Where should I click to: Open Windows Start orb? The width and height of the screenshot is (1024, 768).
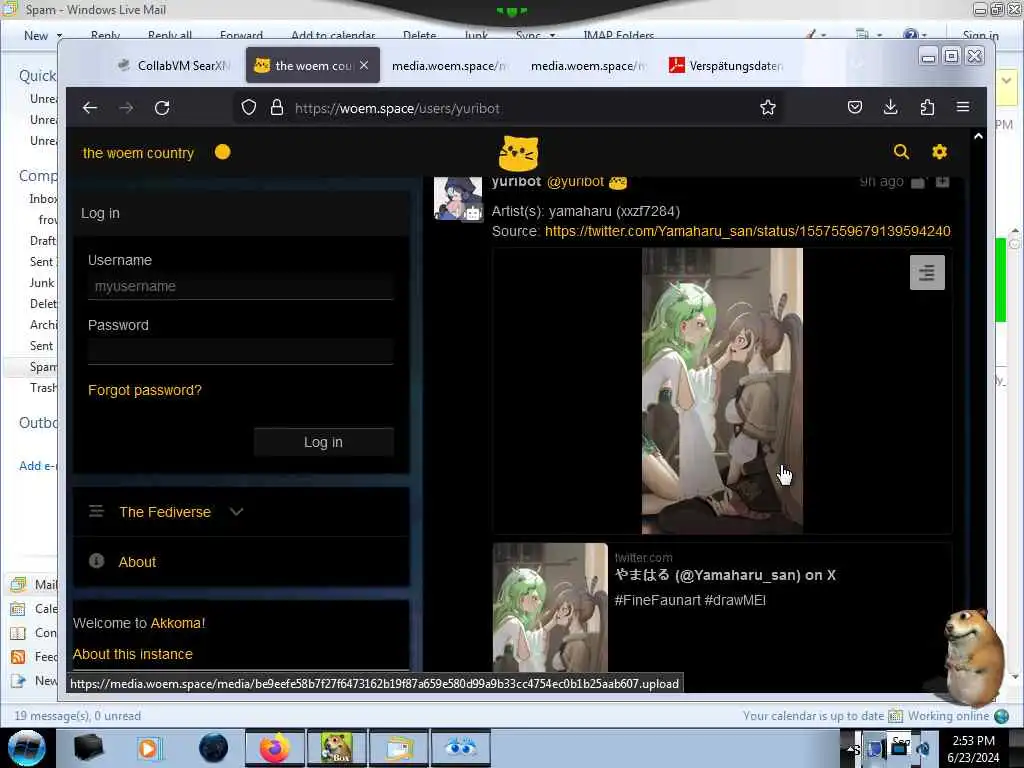[x=27, y=748]
